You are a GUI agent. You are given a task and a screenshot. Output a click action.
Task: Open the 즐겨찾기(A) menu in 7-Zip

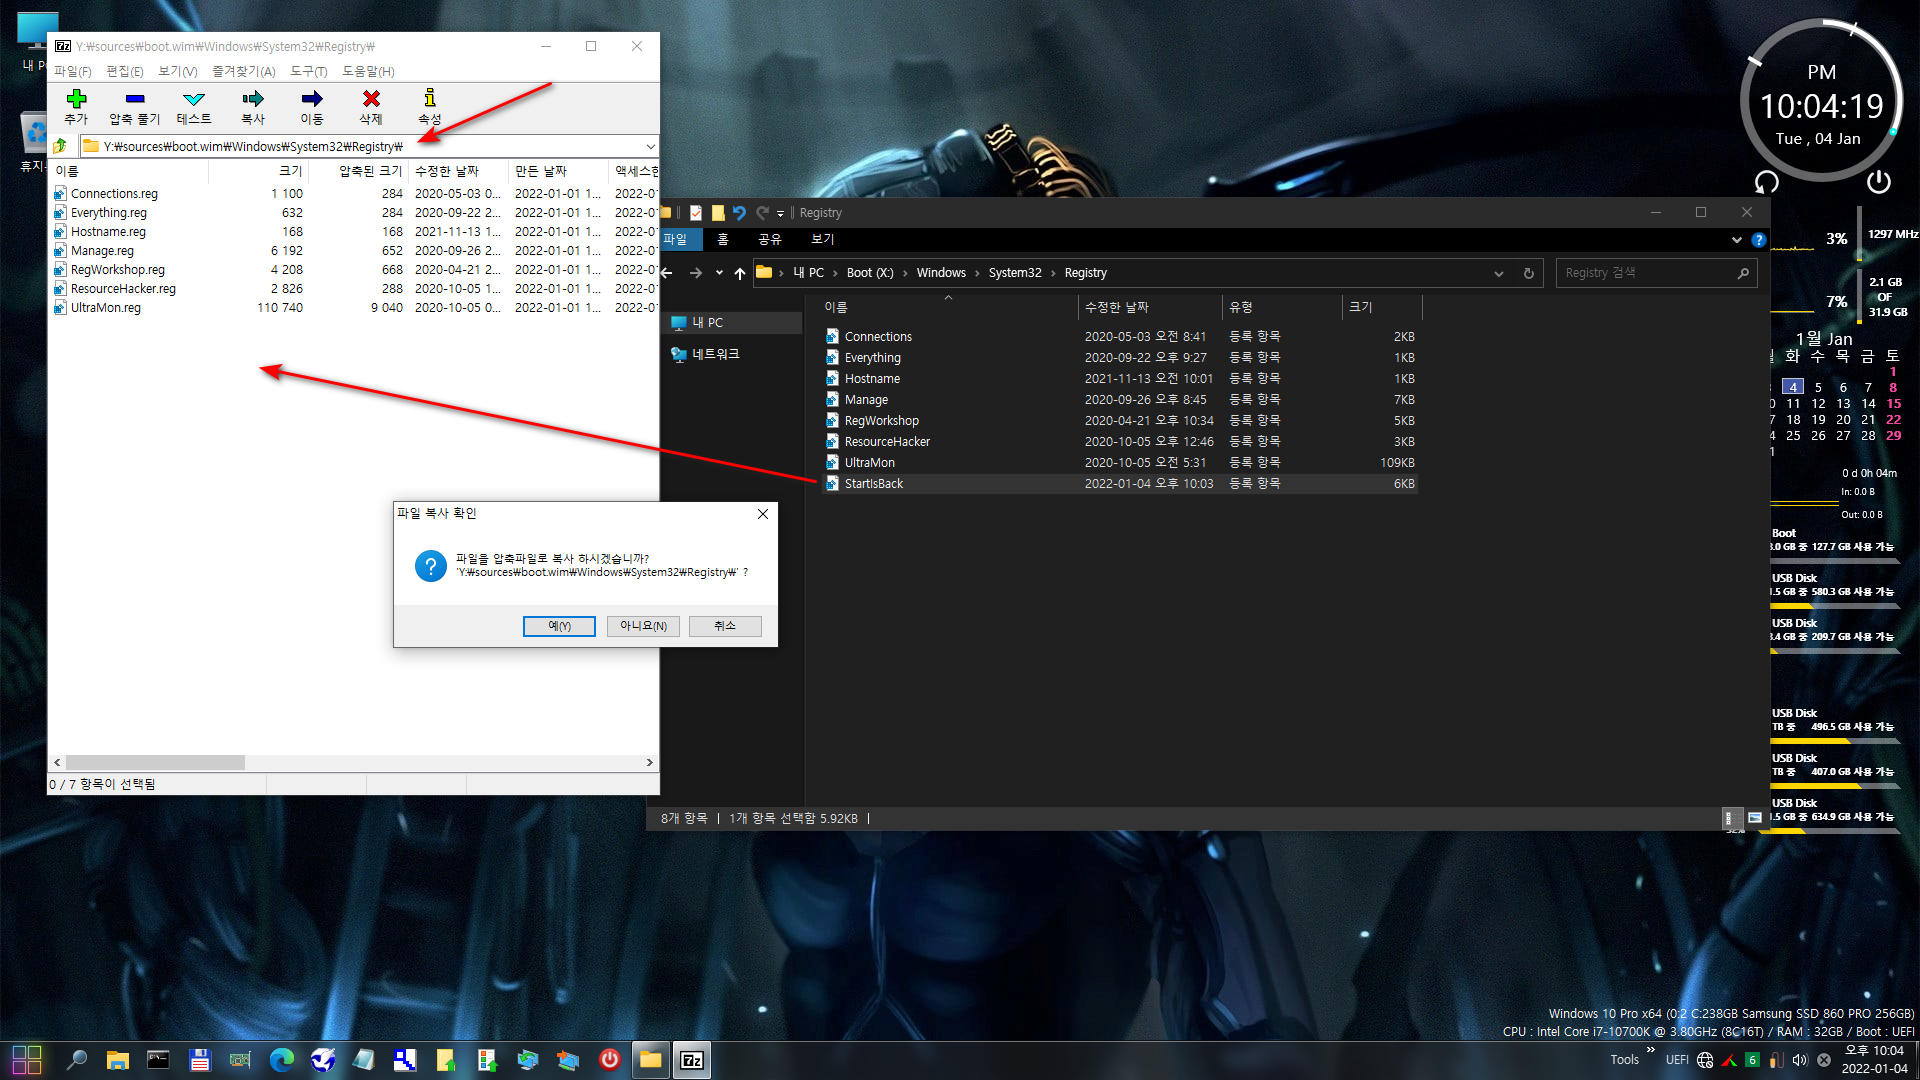(x=244, y=71)
